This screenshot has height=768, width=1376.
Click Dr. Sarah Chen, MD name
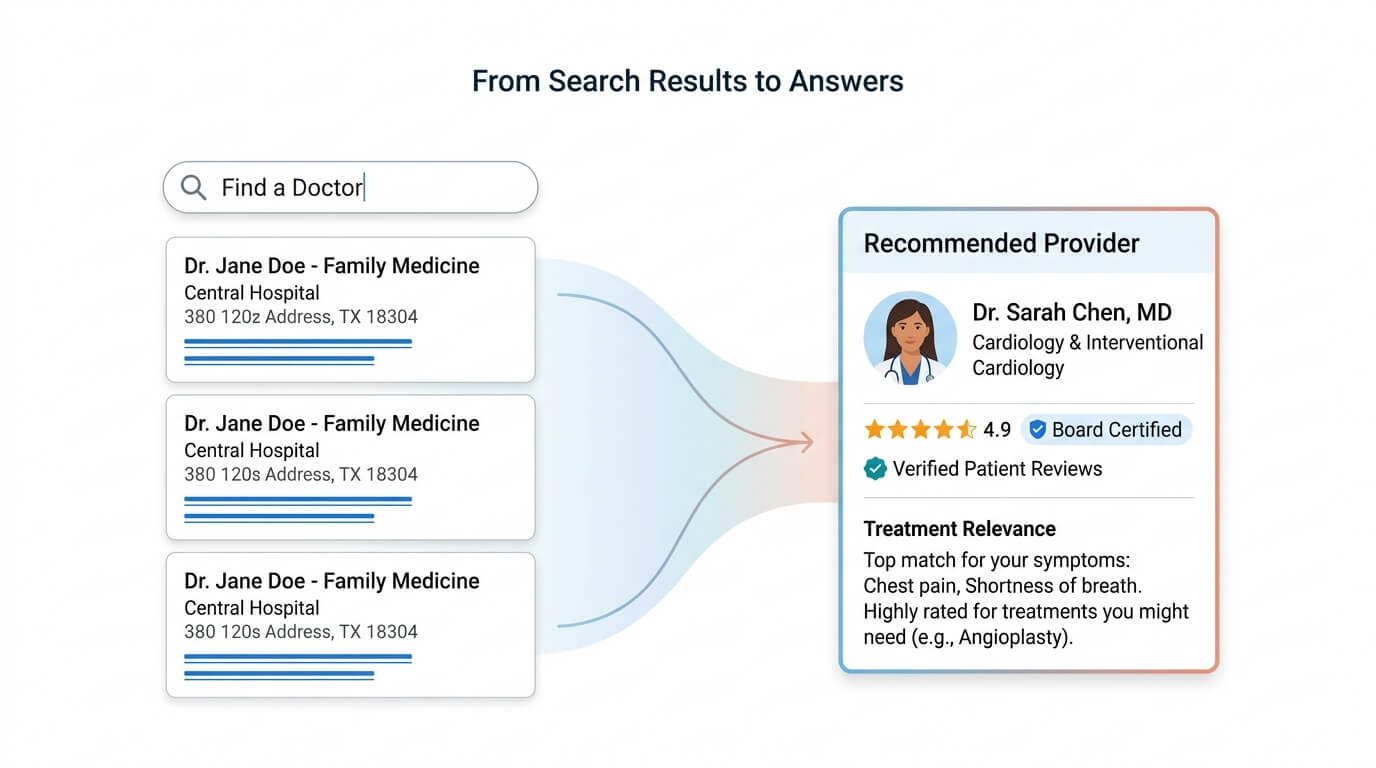pos(1072,312)
